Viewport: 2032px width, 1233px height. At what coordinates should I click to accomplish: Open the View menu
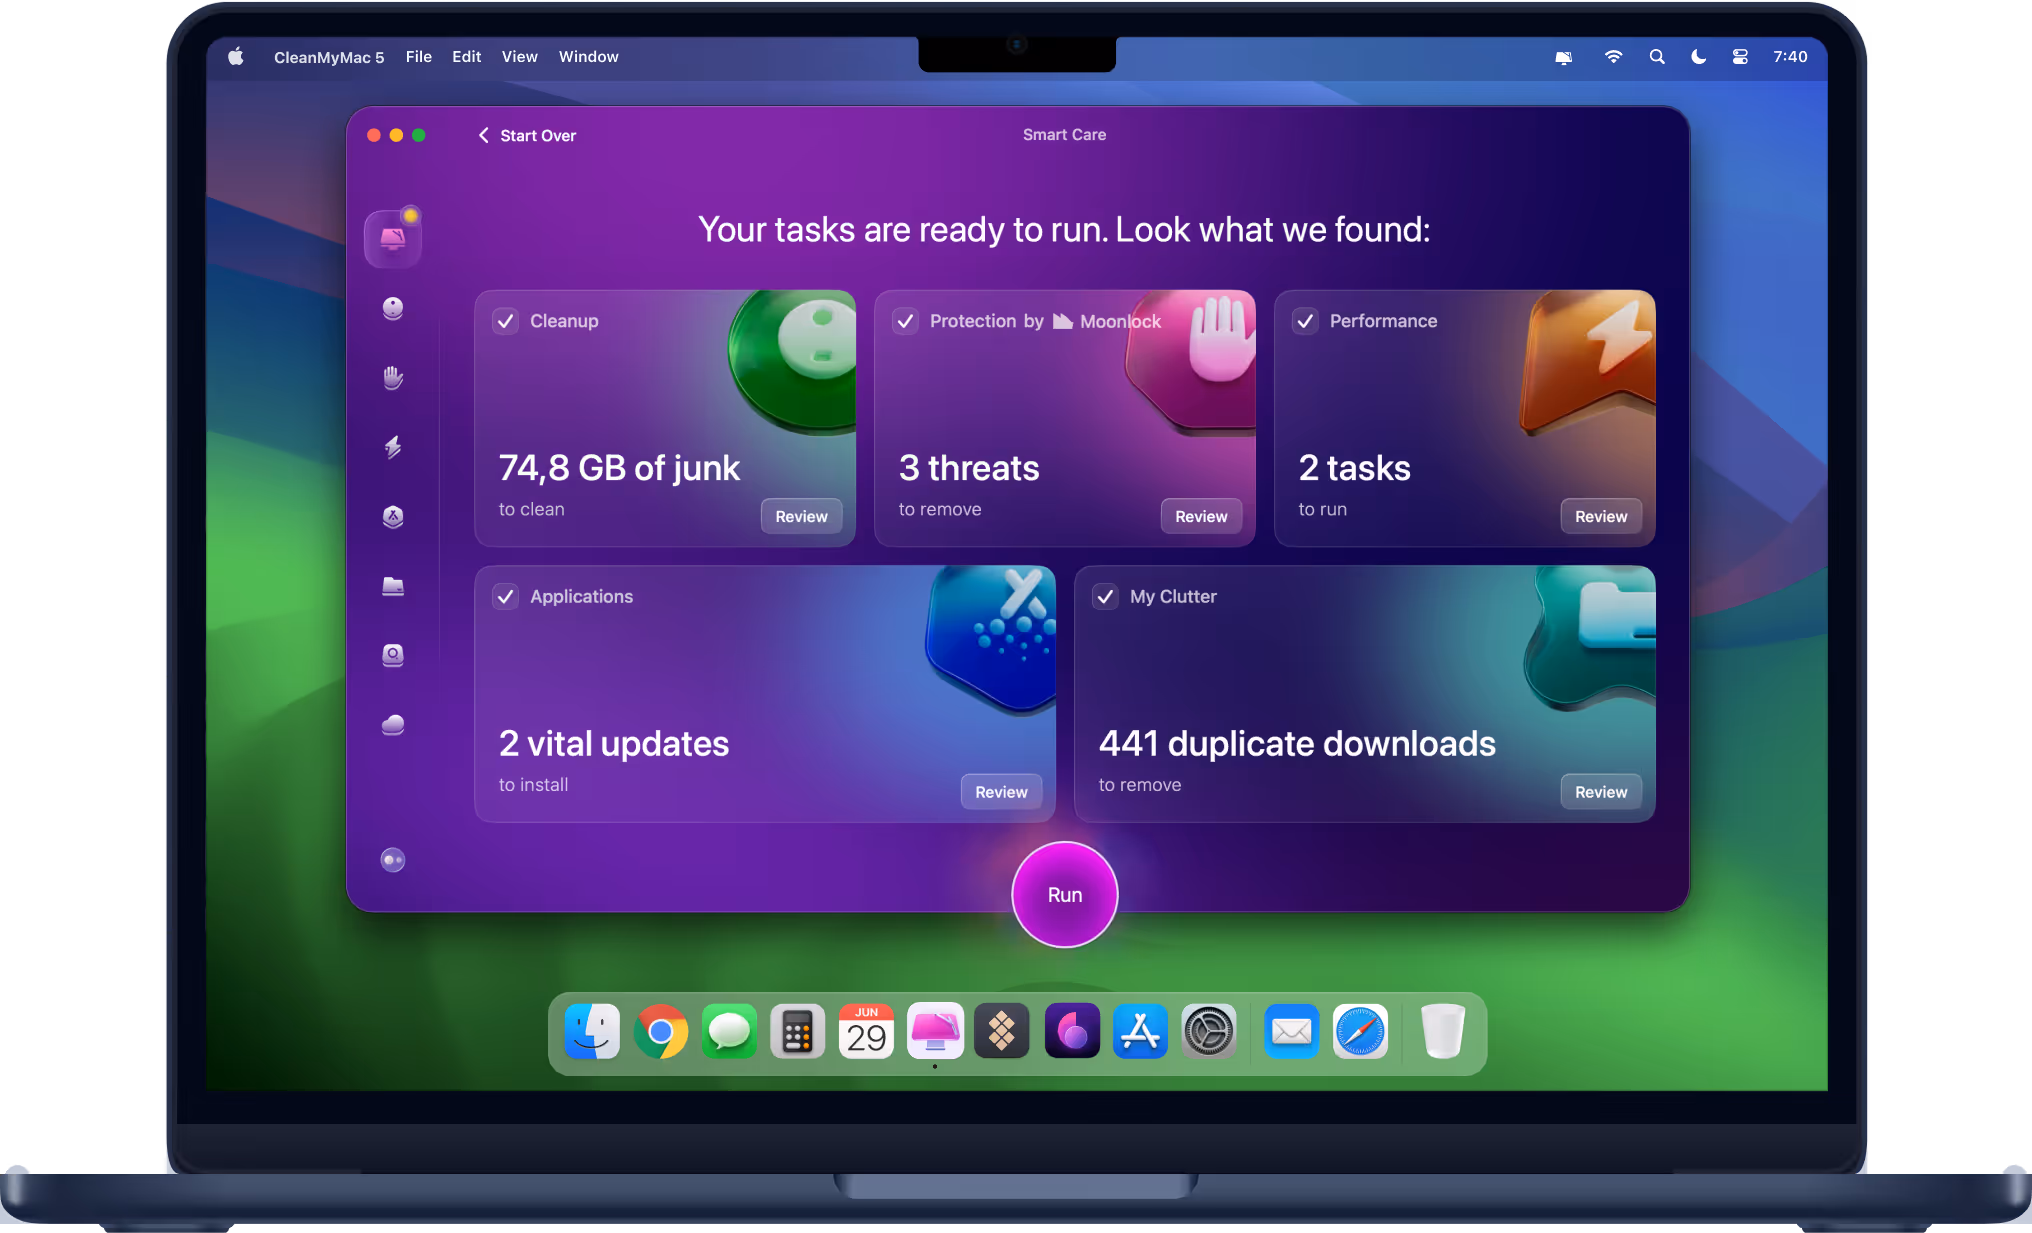519,57
